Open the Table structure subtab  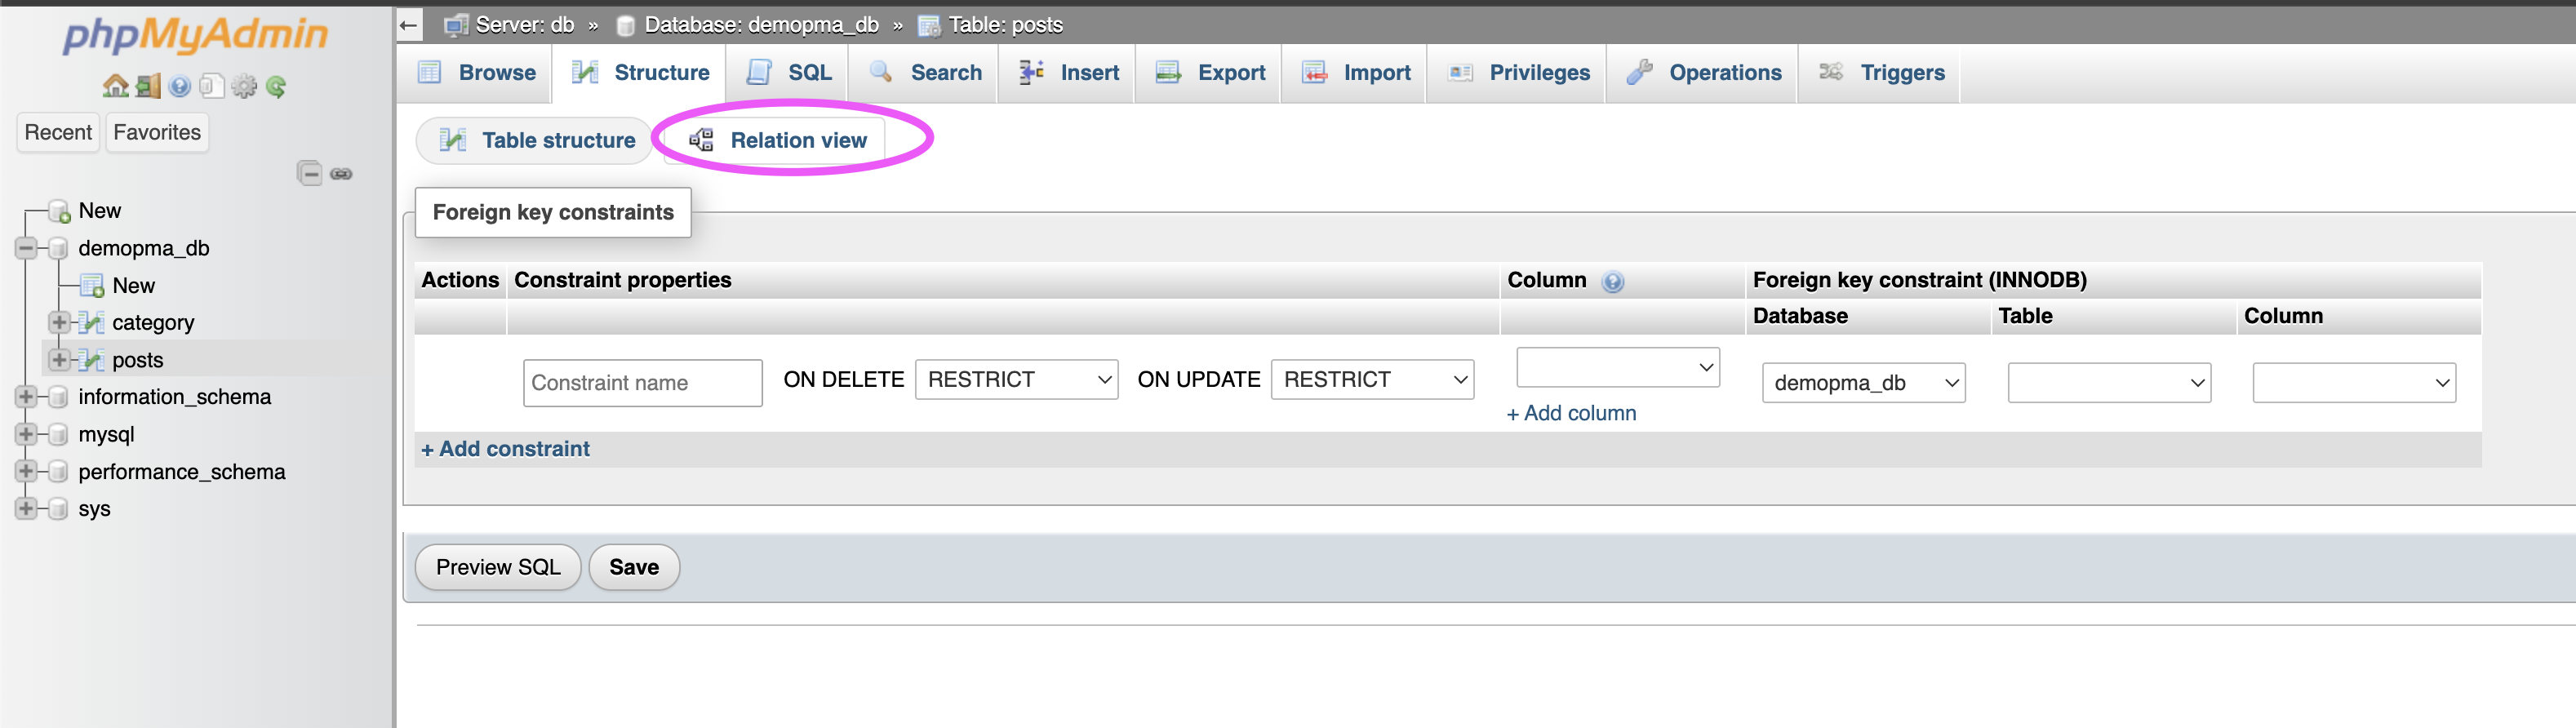pyautogui.click(x=537, y=141)
